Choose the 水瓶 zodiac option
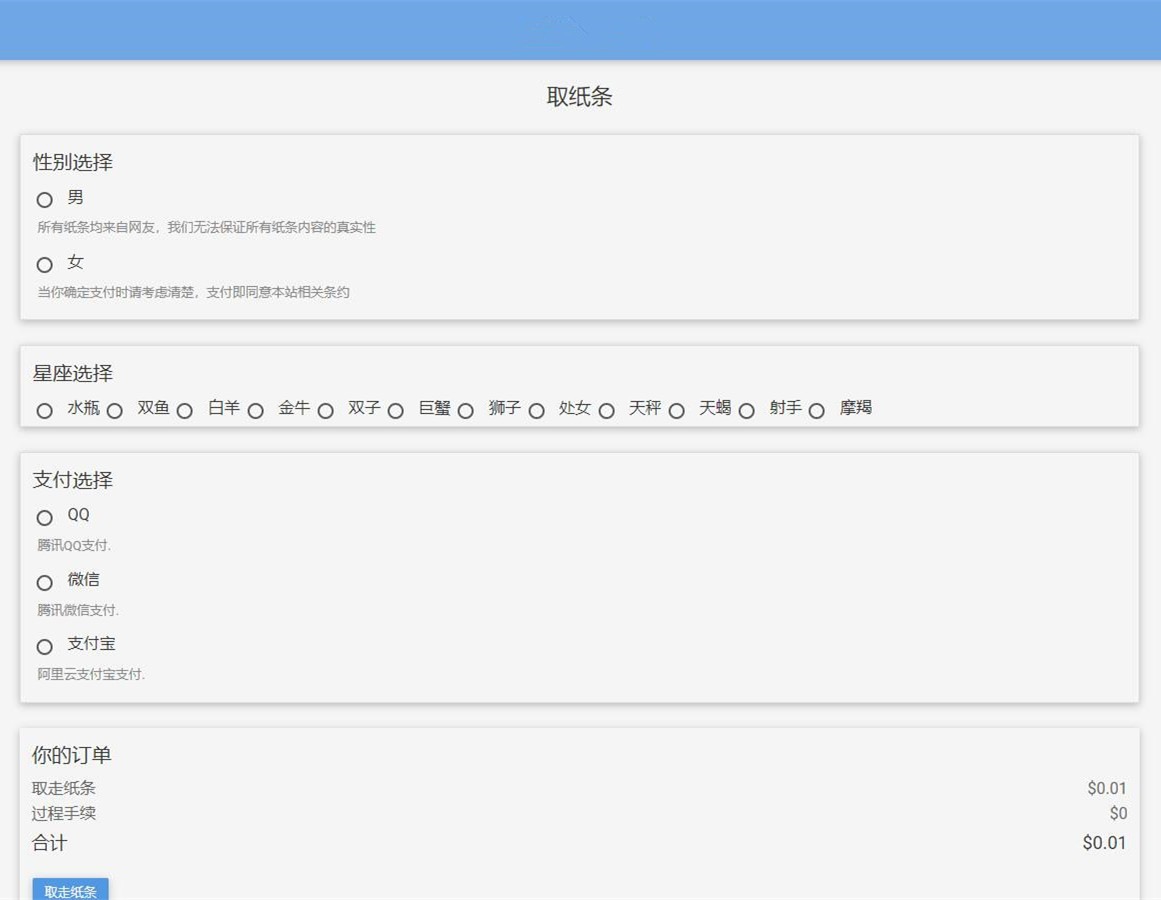This screenshot has height=900, width=1161. [x=44, y=411]
